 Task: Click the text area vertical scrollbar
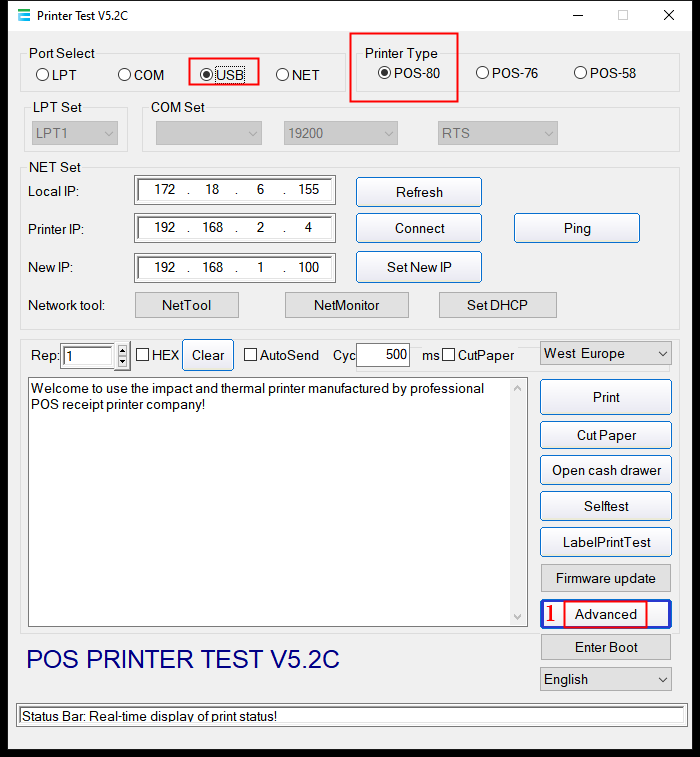pyautogui.click(x=518, y=500)
